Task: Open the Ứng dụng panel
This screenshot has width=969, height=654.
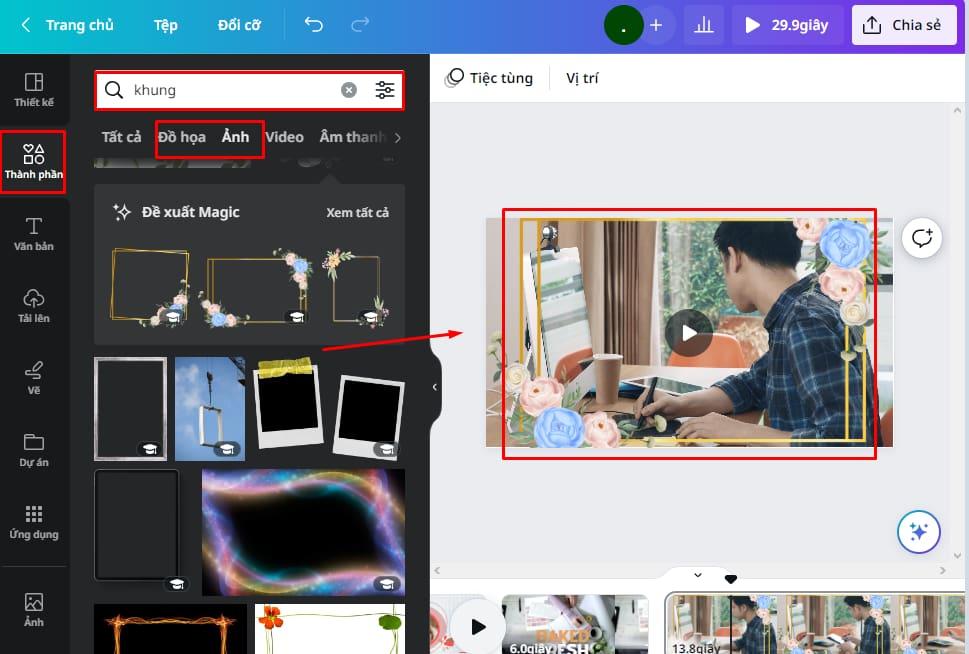Action: point(34,521)
